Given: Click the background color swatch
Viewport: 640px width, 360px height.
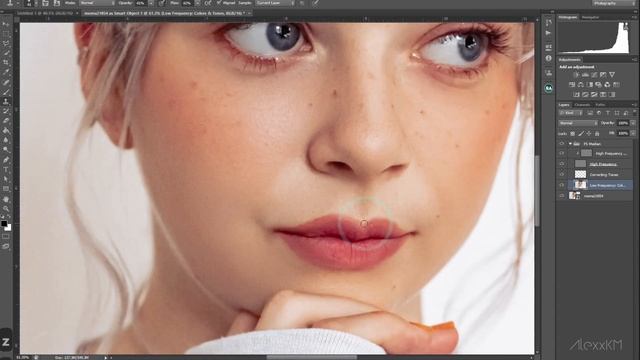Looking at the screenshot, I should pos(8,228).
